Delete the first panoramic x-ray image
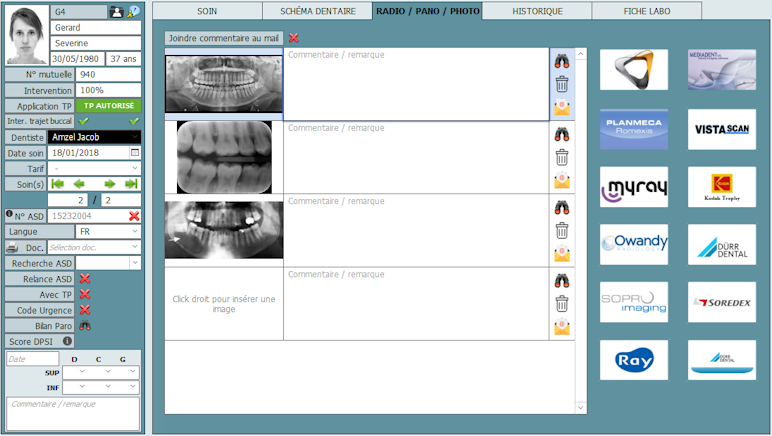 (x=562, y=84)
